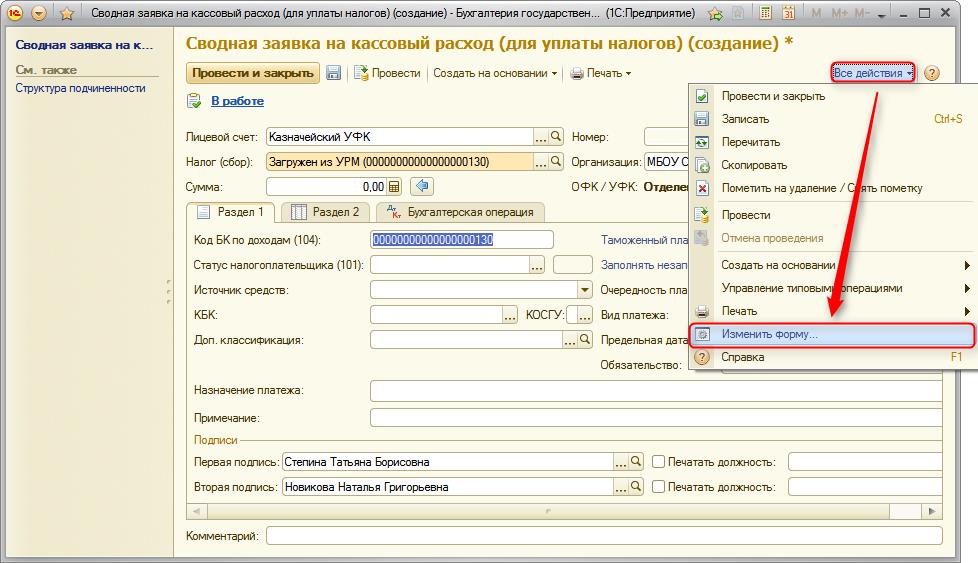Screen dimensions: 978x563
Task: Select Провести in the actions menu
Action: point(832,215)
